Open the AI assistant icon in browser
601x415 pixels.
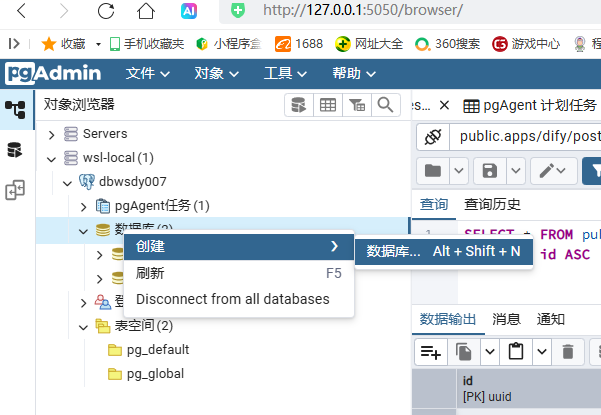[x=189, y=11]
